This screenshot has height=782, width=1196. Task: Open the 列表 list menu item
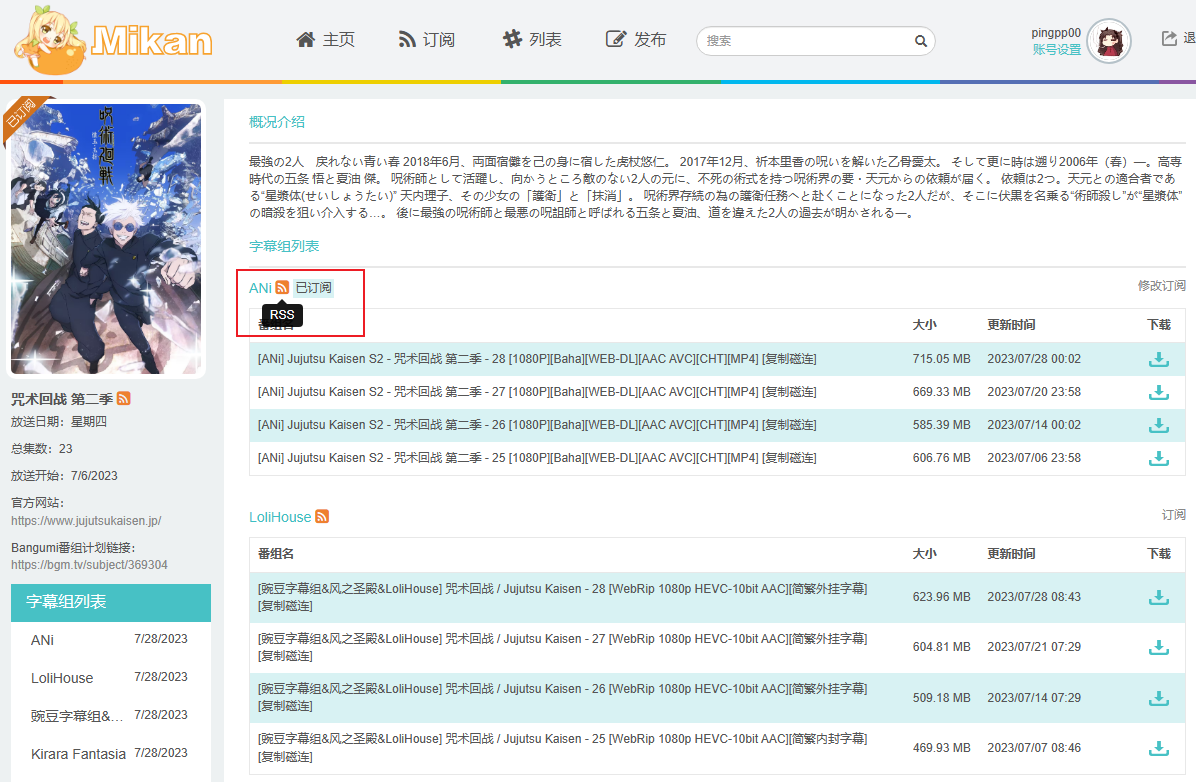pos(532,40)
